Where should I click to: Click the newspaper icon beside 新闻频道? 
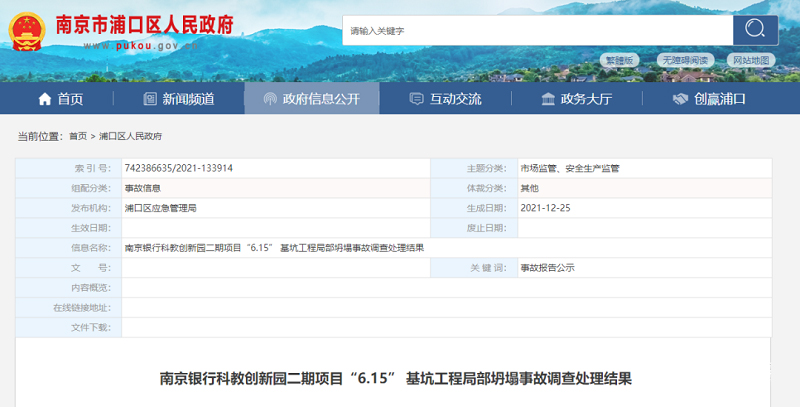pyautogui.click(x=150, y=99)
